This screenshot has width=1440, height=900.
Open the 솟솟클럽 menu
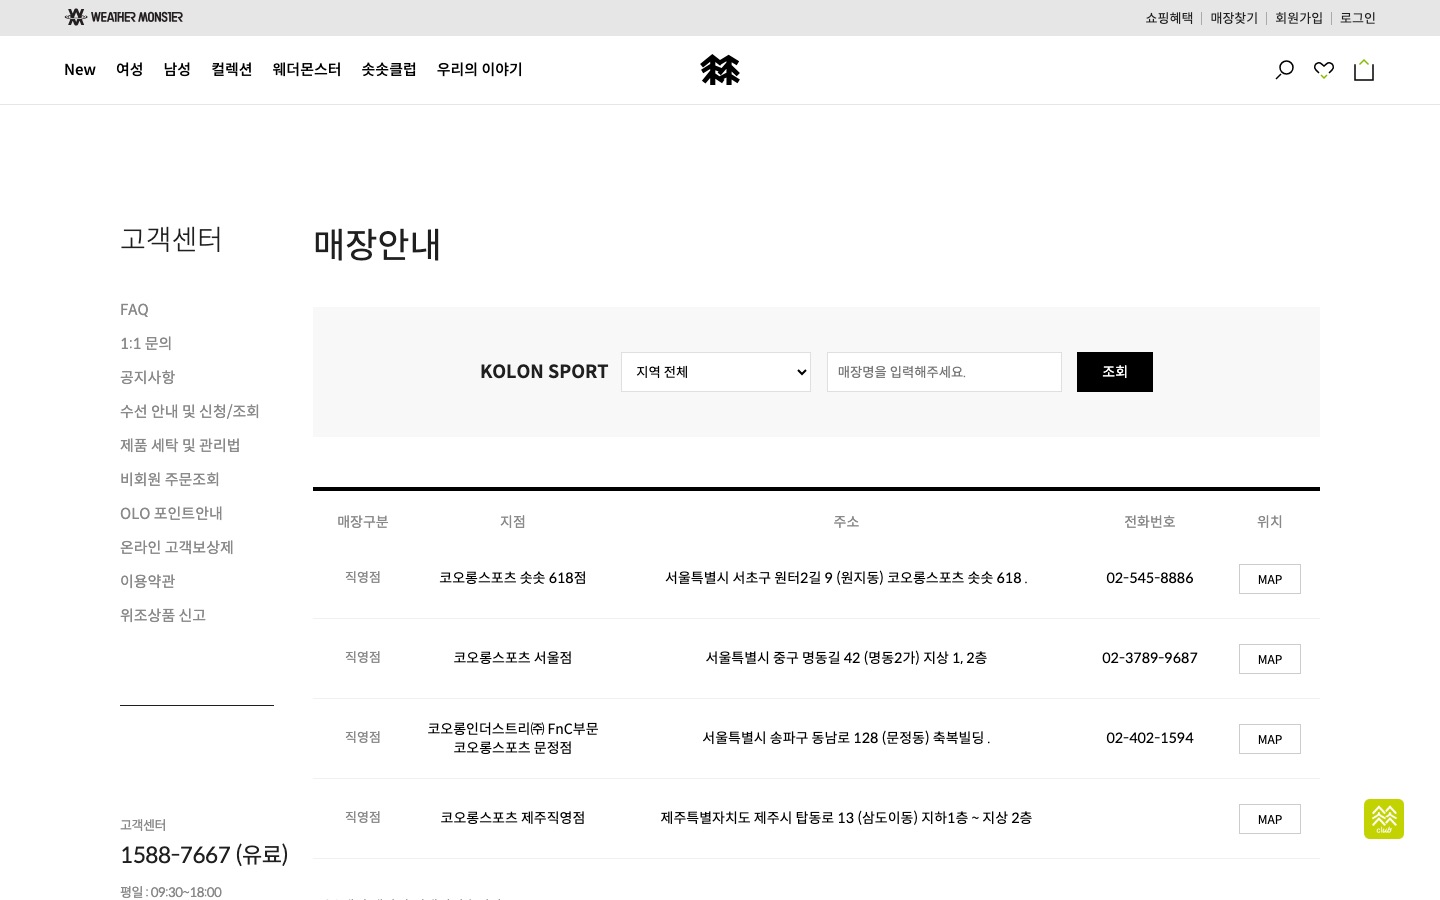coord(389,69)
